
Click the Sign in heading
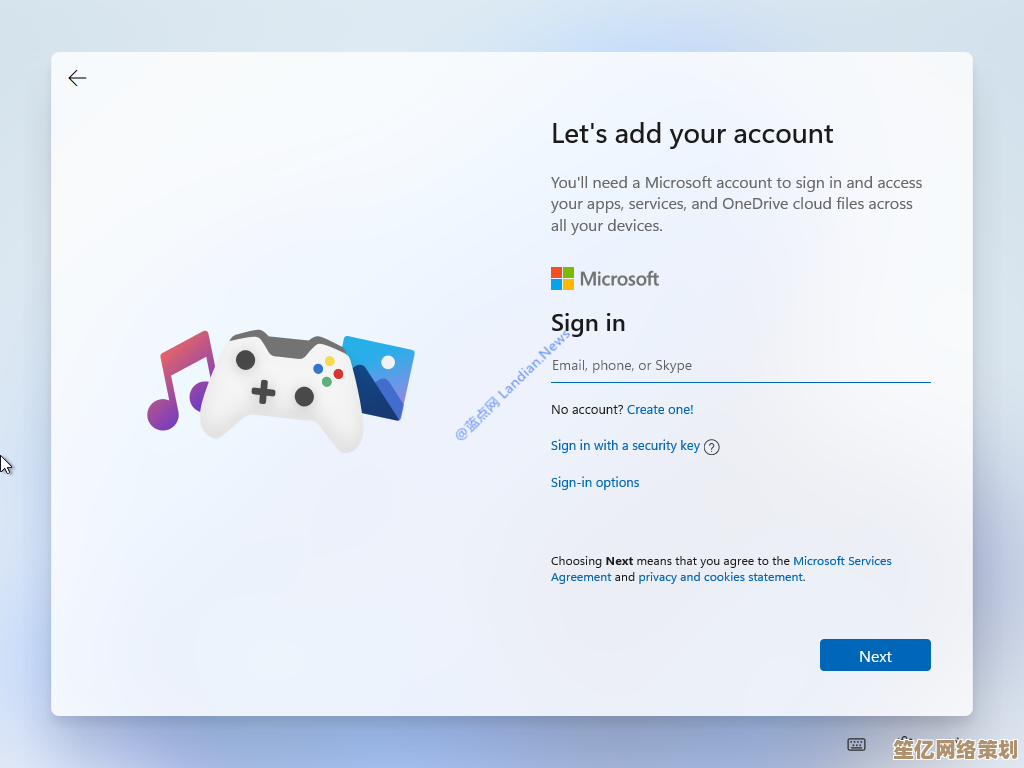(x=588, y=323)
